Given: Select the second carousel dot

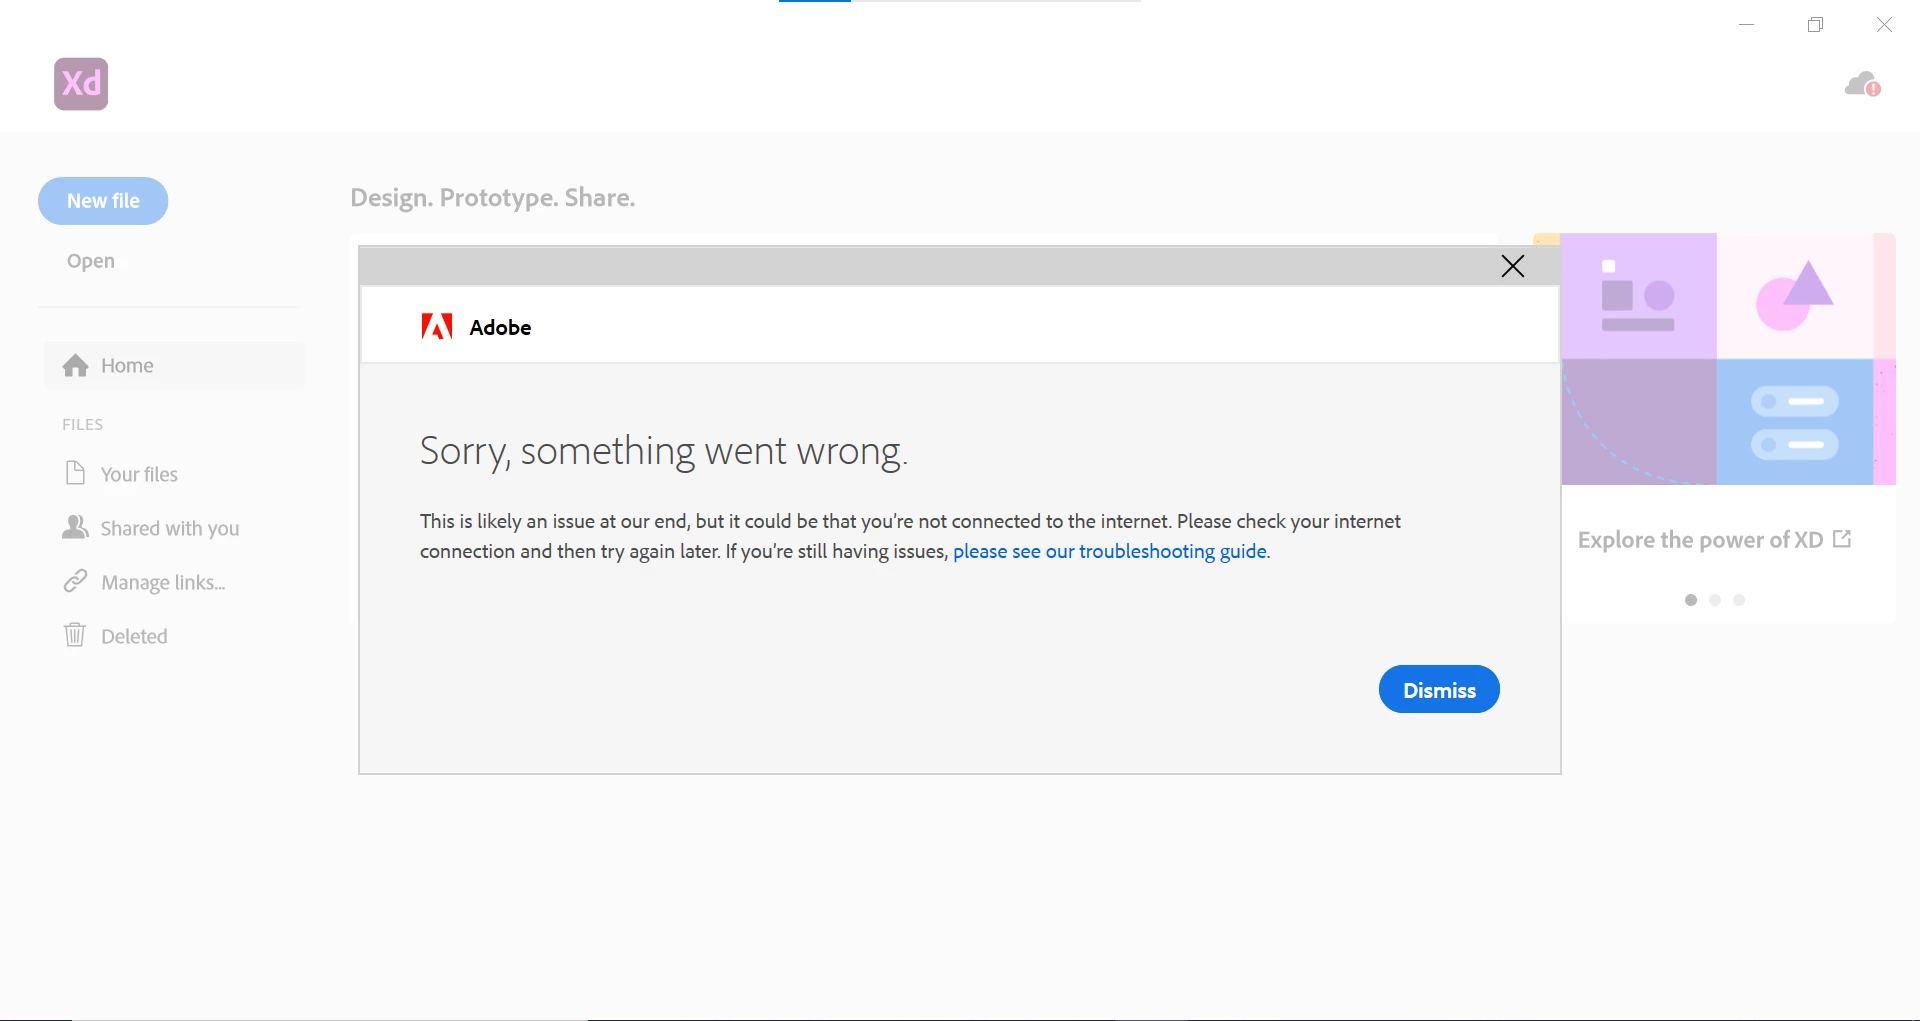Looking at the screenshot, I should click(x=1715, y=600).
